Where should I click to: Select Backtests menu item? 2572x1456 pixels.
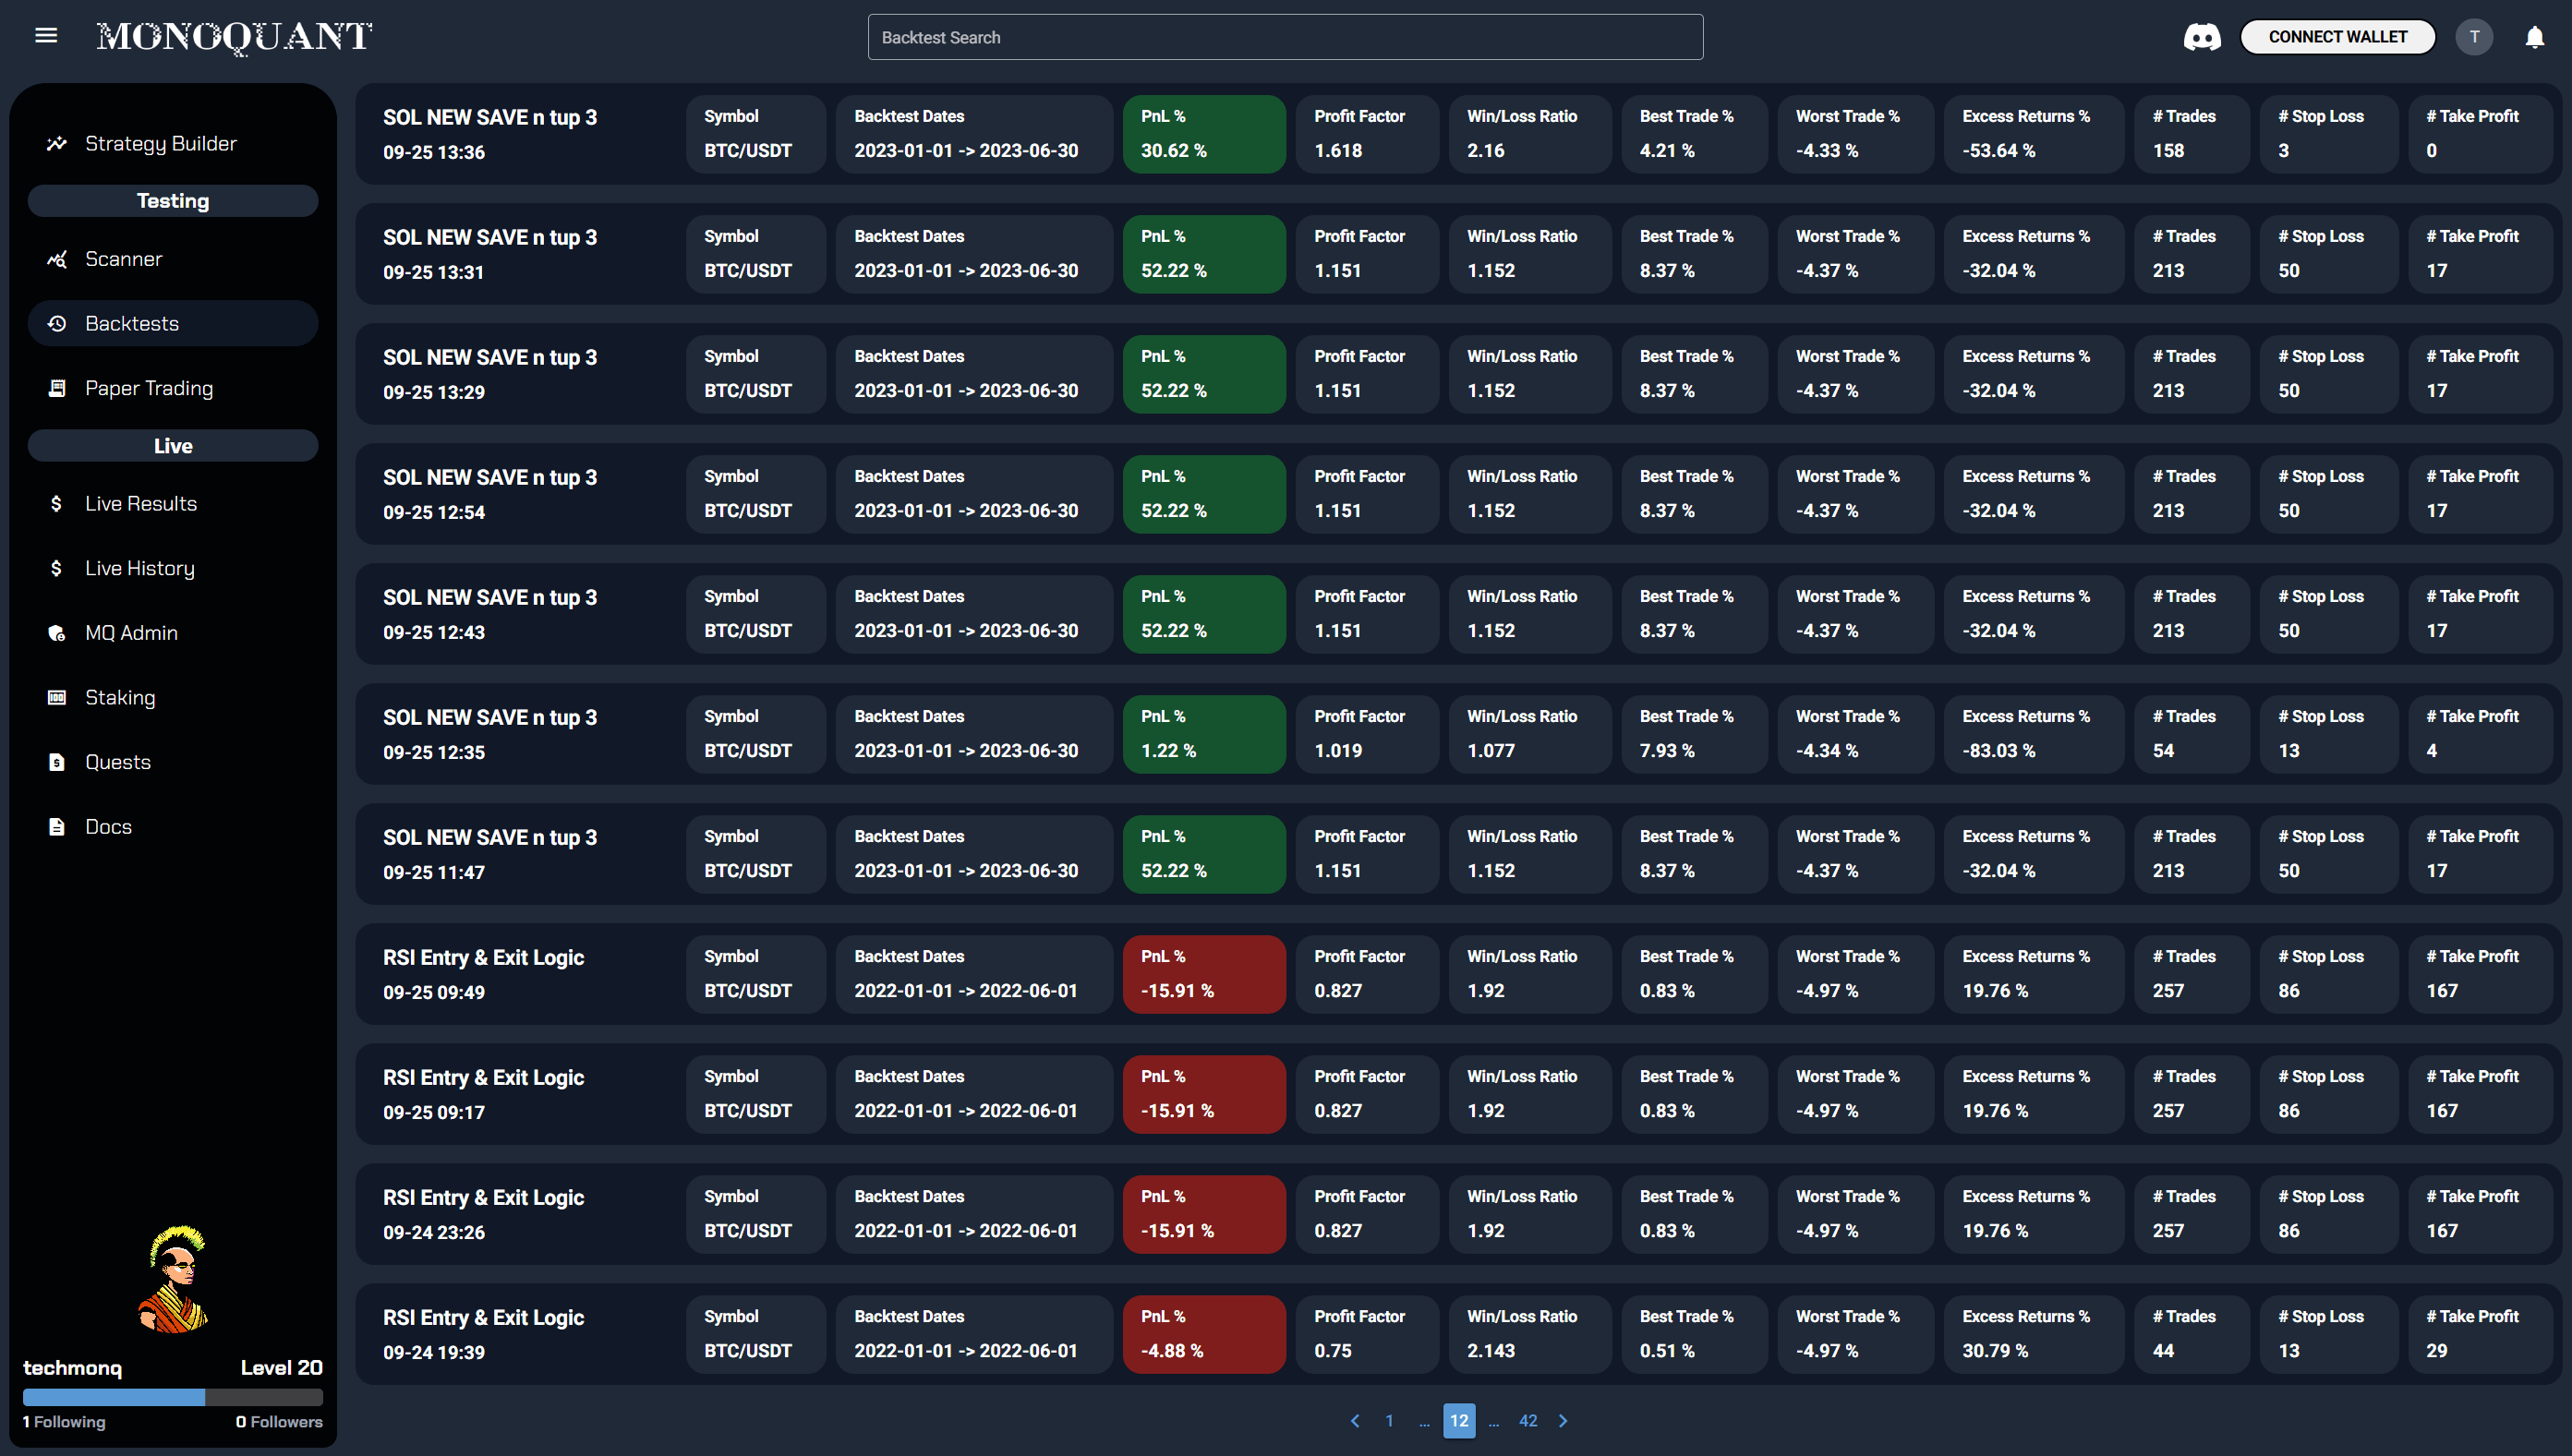click(173, 323)
